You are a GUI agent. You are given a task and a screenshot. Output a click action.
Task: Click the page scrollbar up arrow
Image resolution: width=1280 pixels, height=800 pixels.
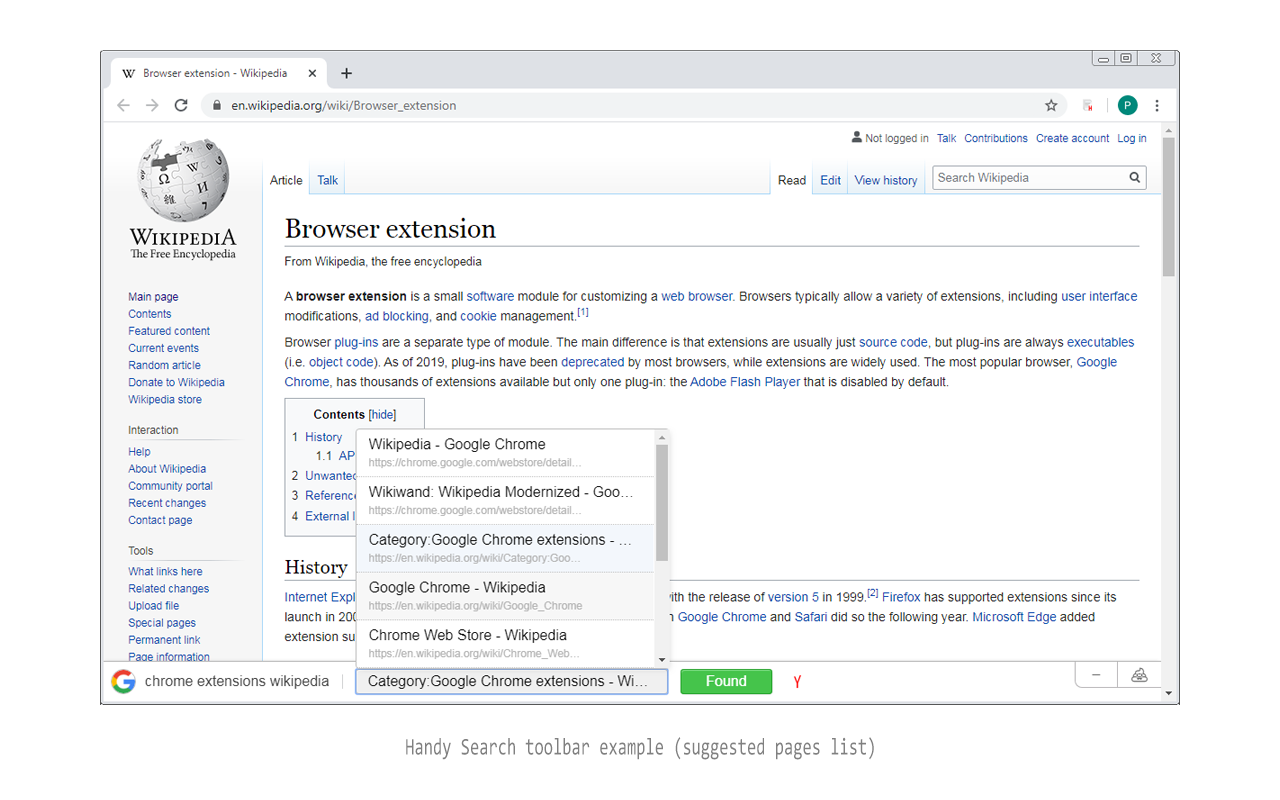click(1168, 131)
